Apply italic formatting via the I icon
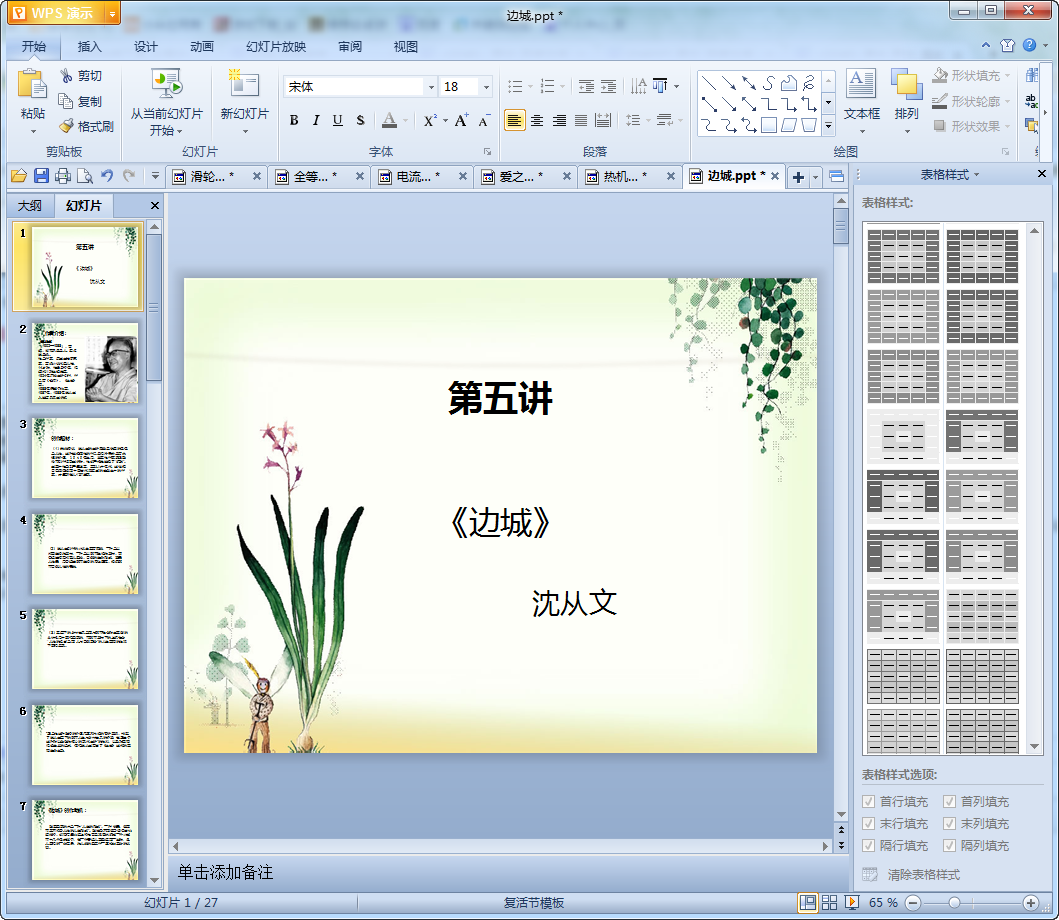 coord(316,120)
